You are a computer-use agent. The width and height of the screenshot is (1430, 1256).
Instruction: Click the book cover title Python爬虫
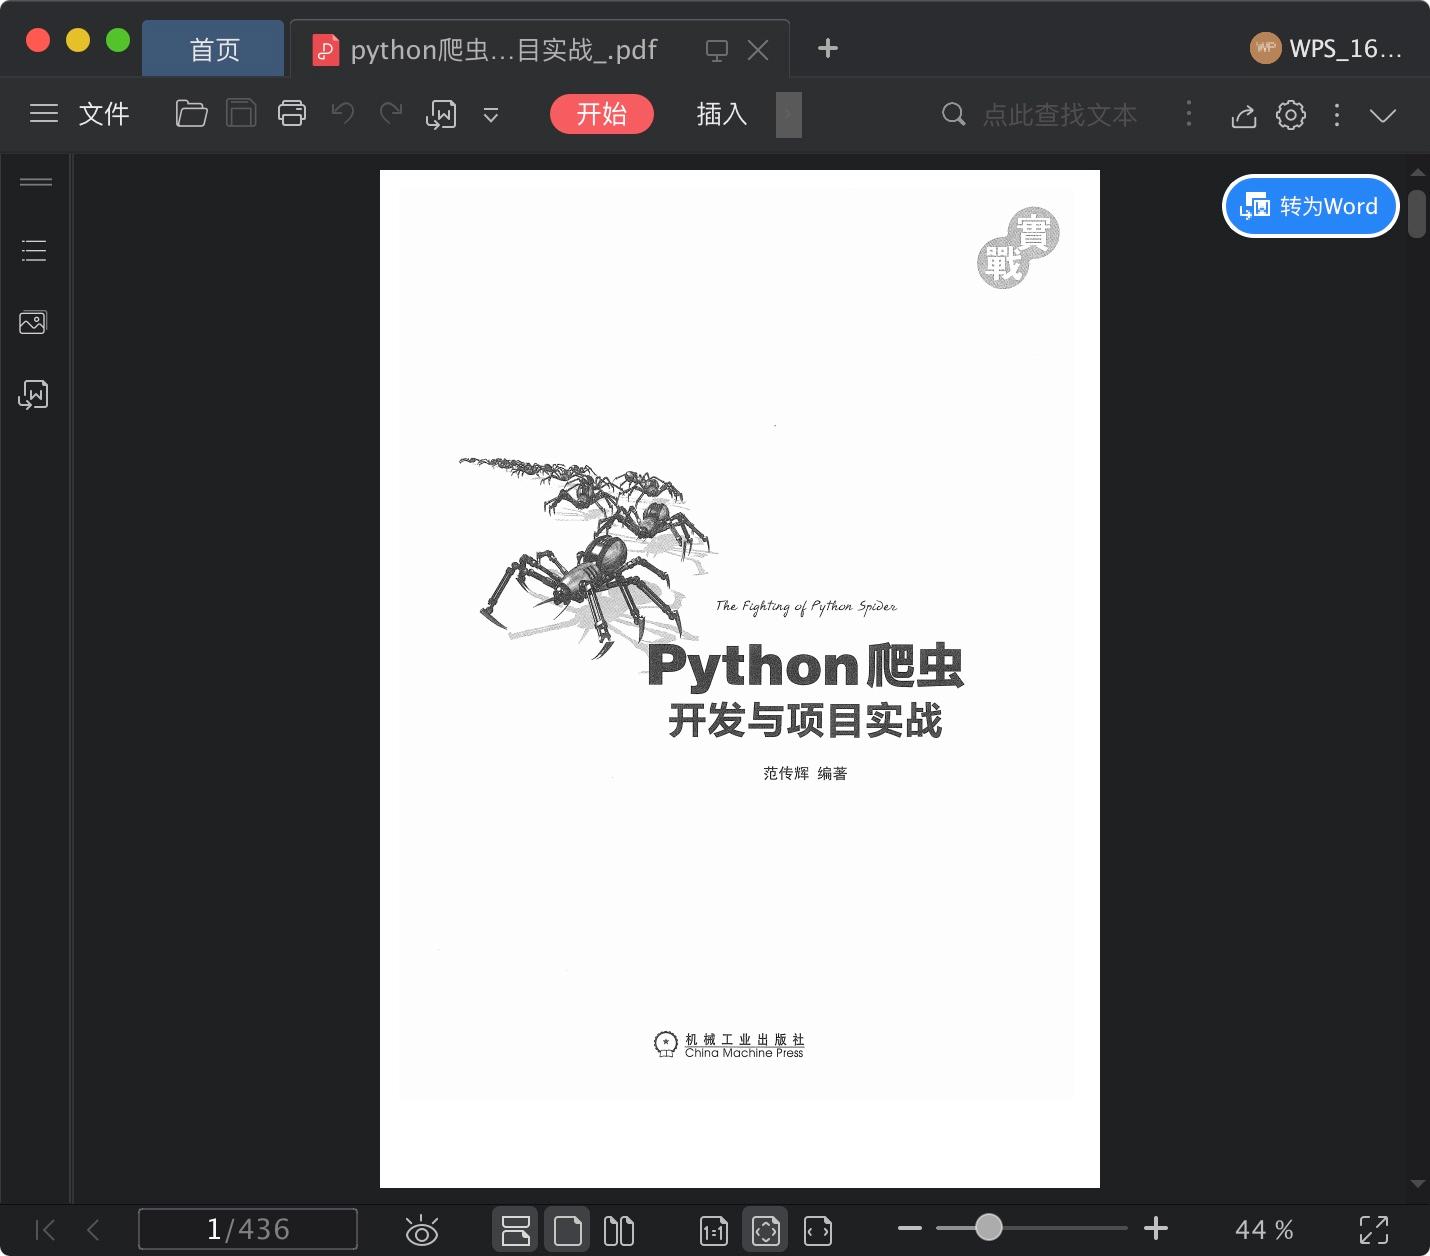click(806, 666)
